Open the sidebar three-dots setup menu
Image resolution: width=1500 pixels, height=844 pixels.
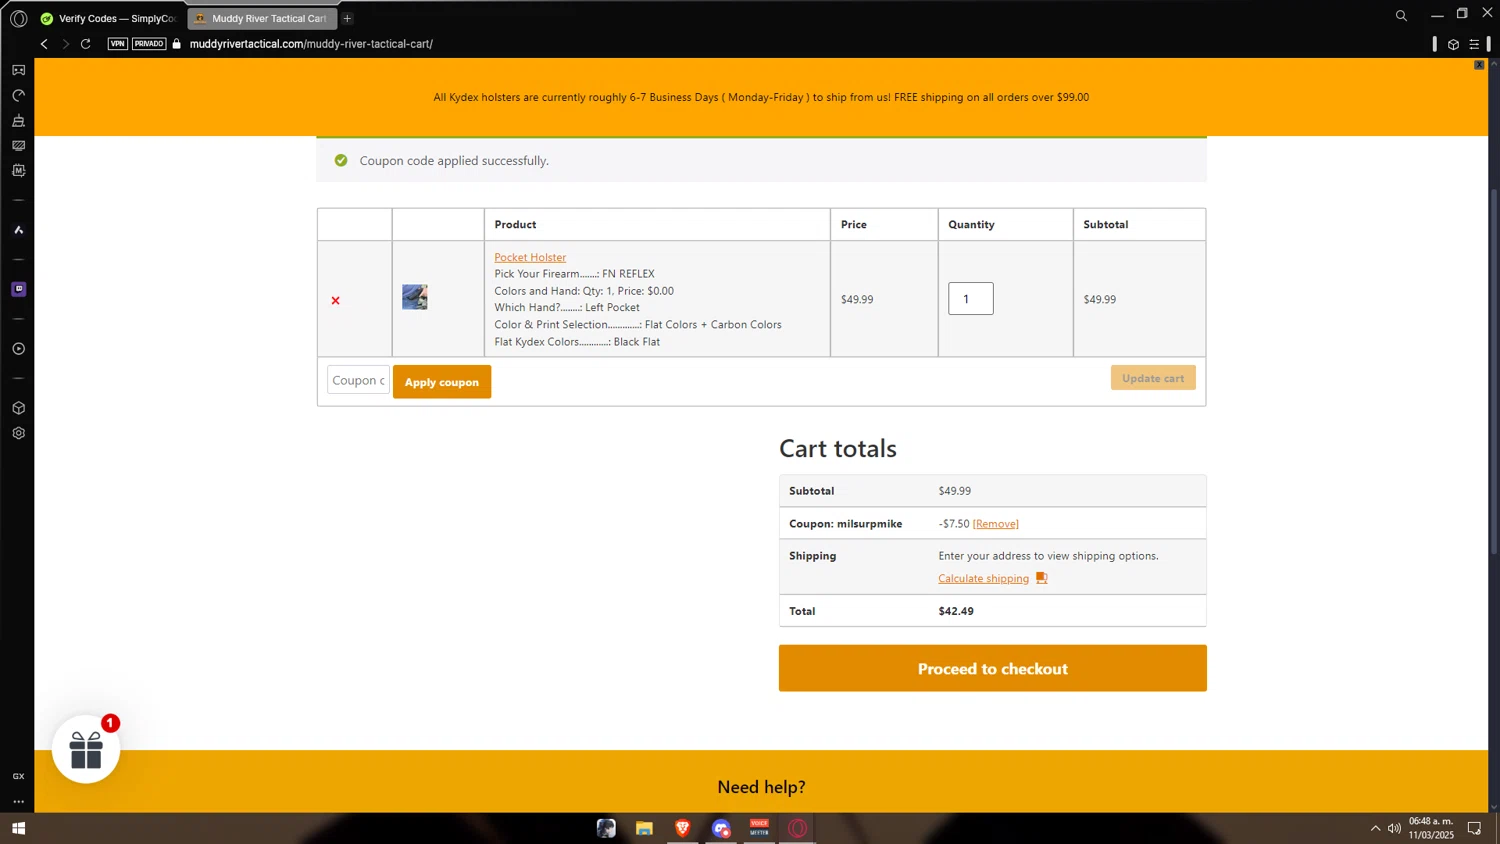coord(18,801)
